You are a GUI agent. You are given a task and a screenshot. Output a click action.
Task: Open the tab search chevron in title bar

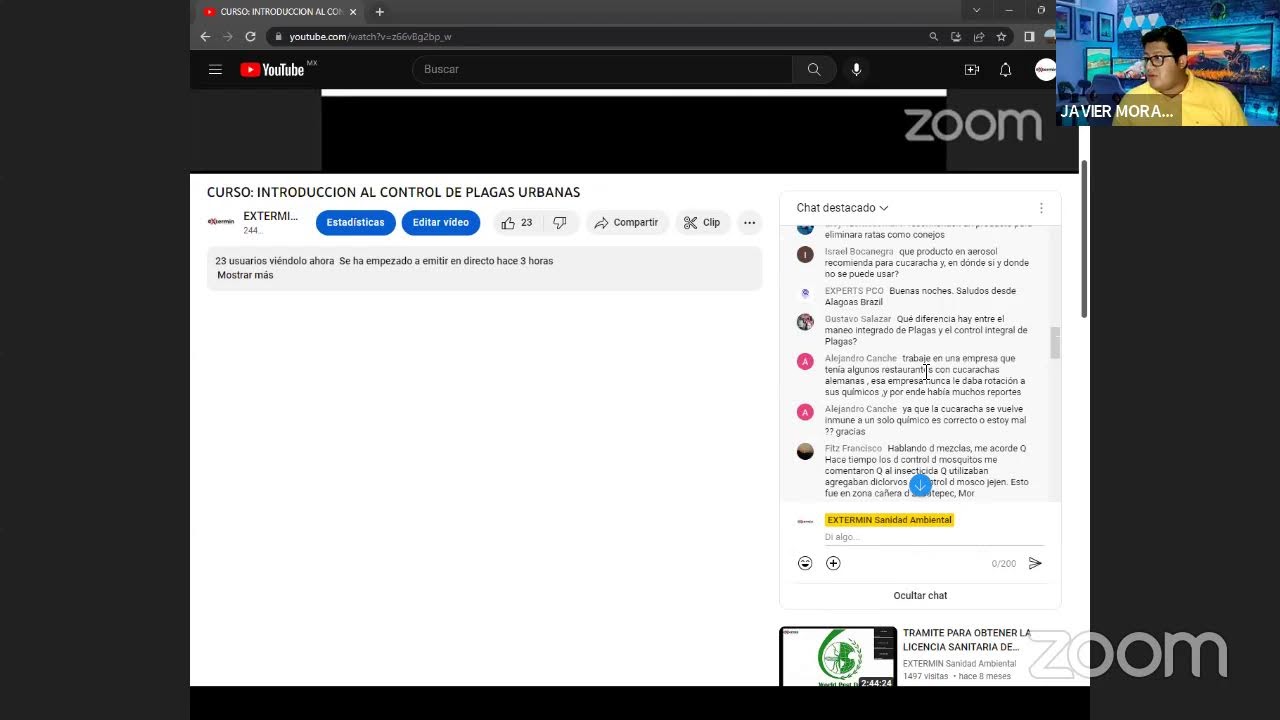976,10
